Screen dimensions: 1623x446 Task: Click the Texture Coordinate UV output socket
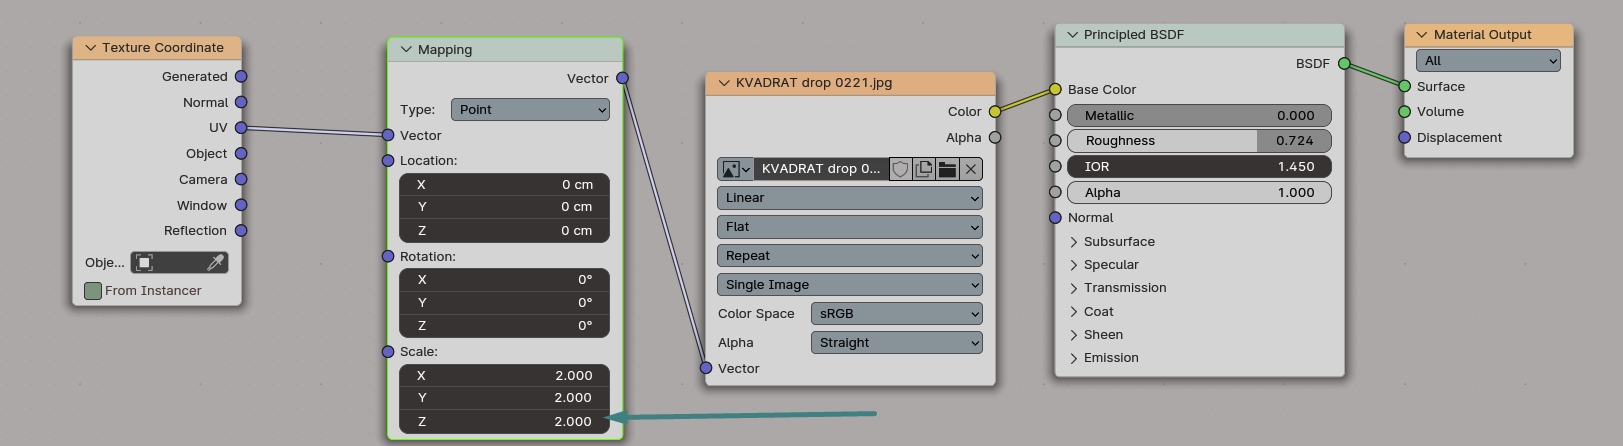click(x=241, y=128)
